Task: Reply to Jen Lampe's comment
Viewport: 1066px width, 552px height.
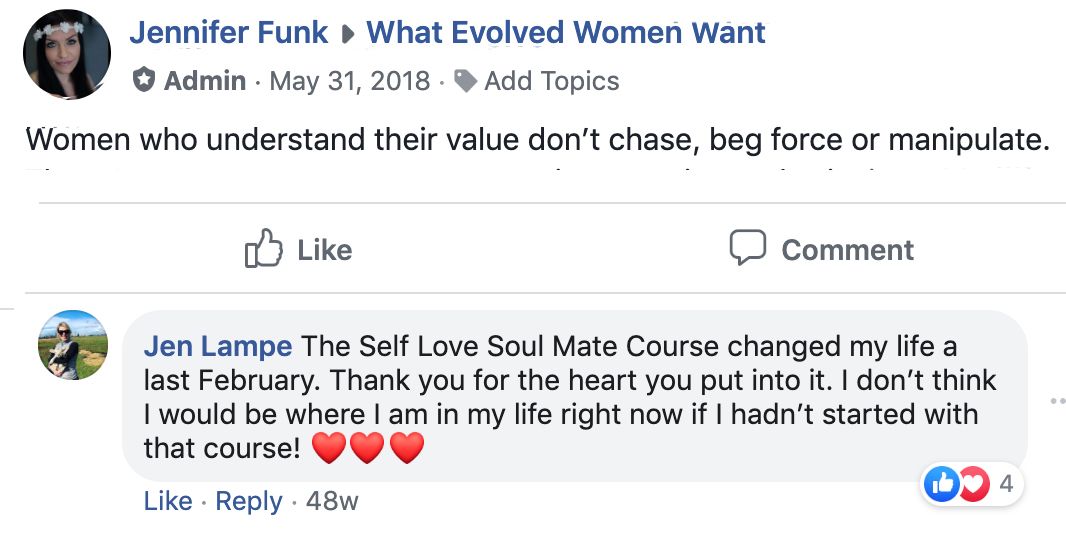Action: tap(249, 501)
